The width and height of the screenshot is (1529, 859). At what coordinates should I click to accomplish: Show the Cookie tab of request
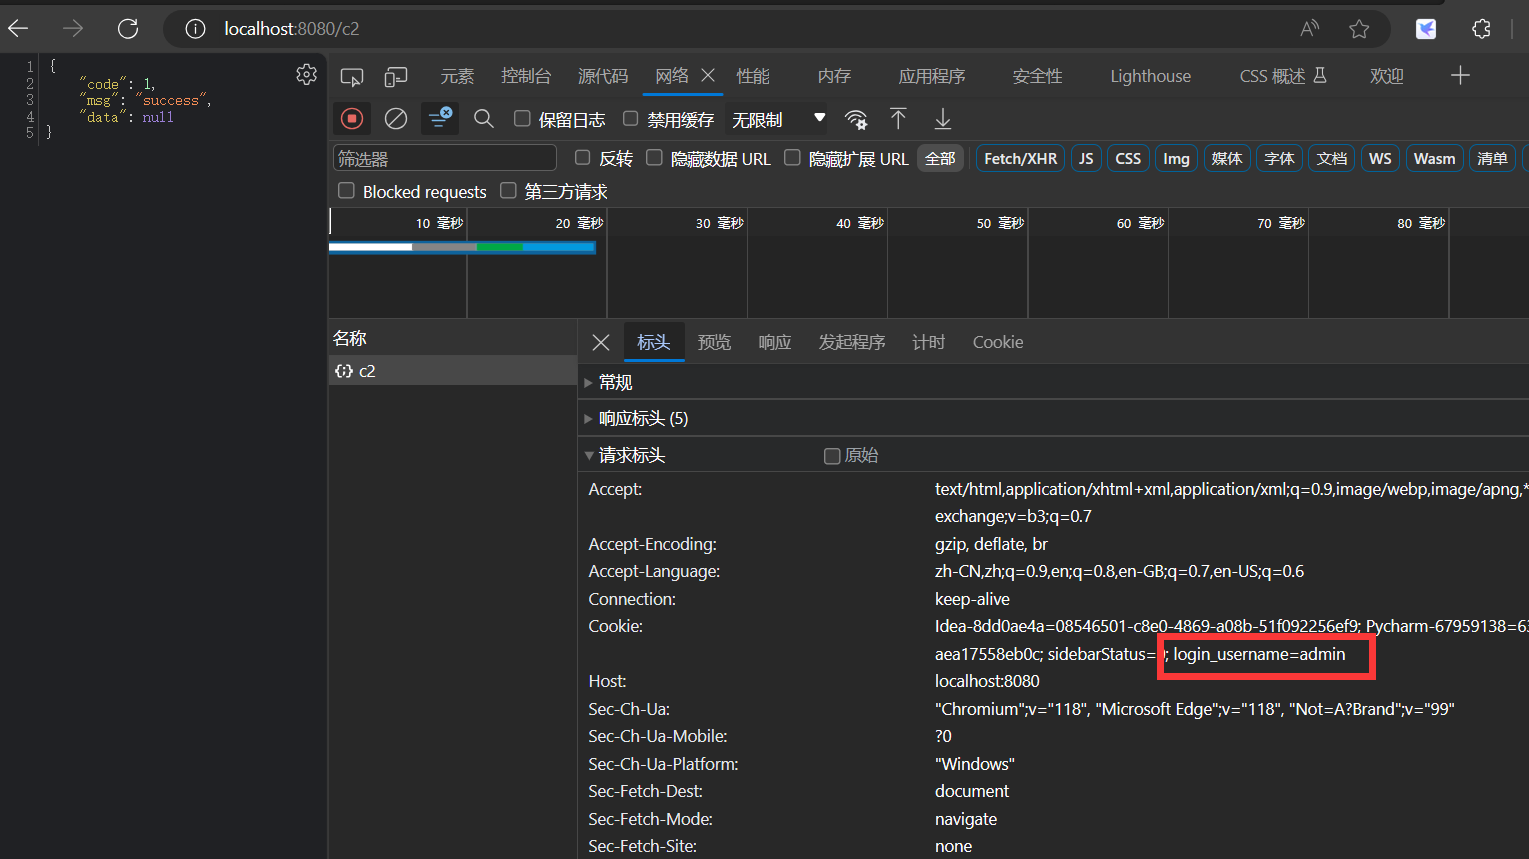pos(998,342)
